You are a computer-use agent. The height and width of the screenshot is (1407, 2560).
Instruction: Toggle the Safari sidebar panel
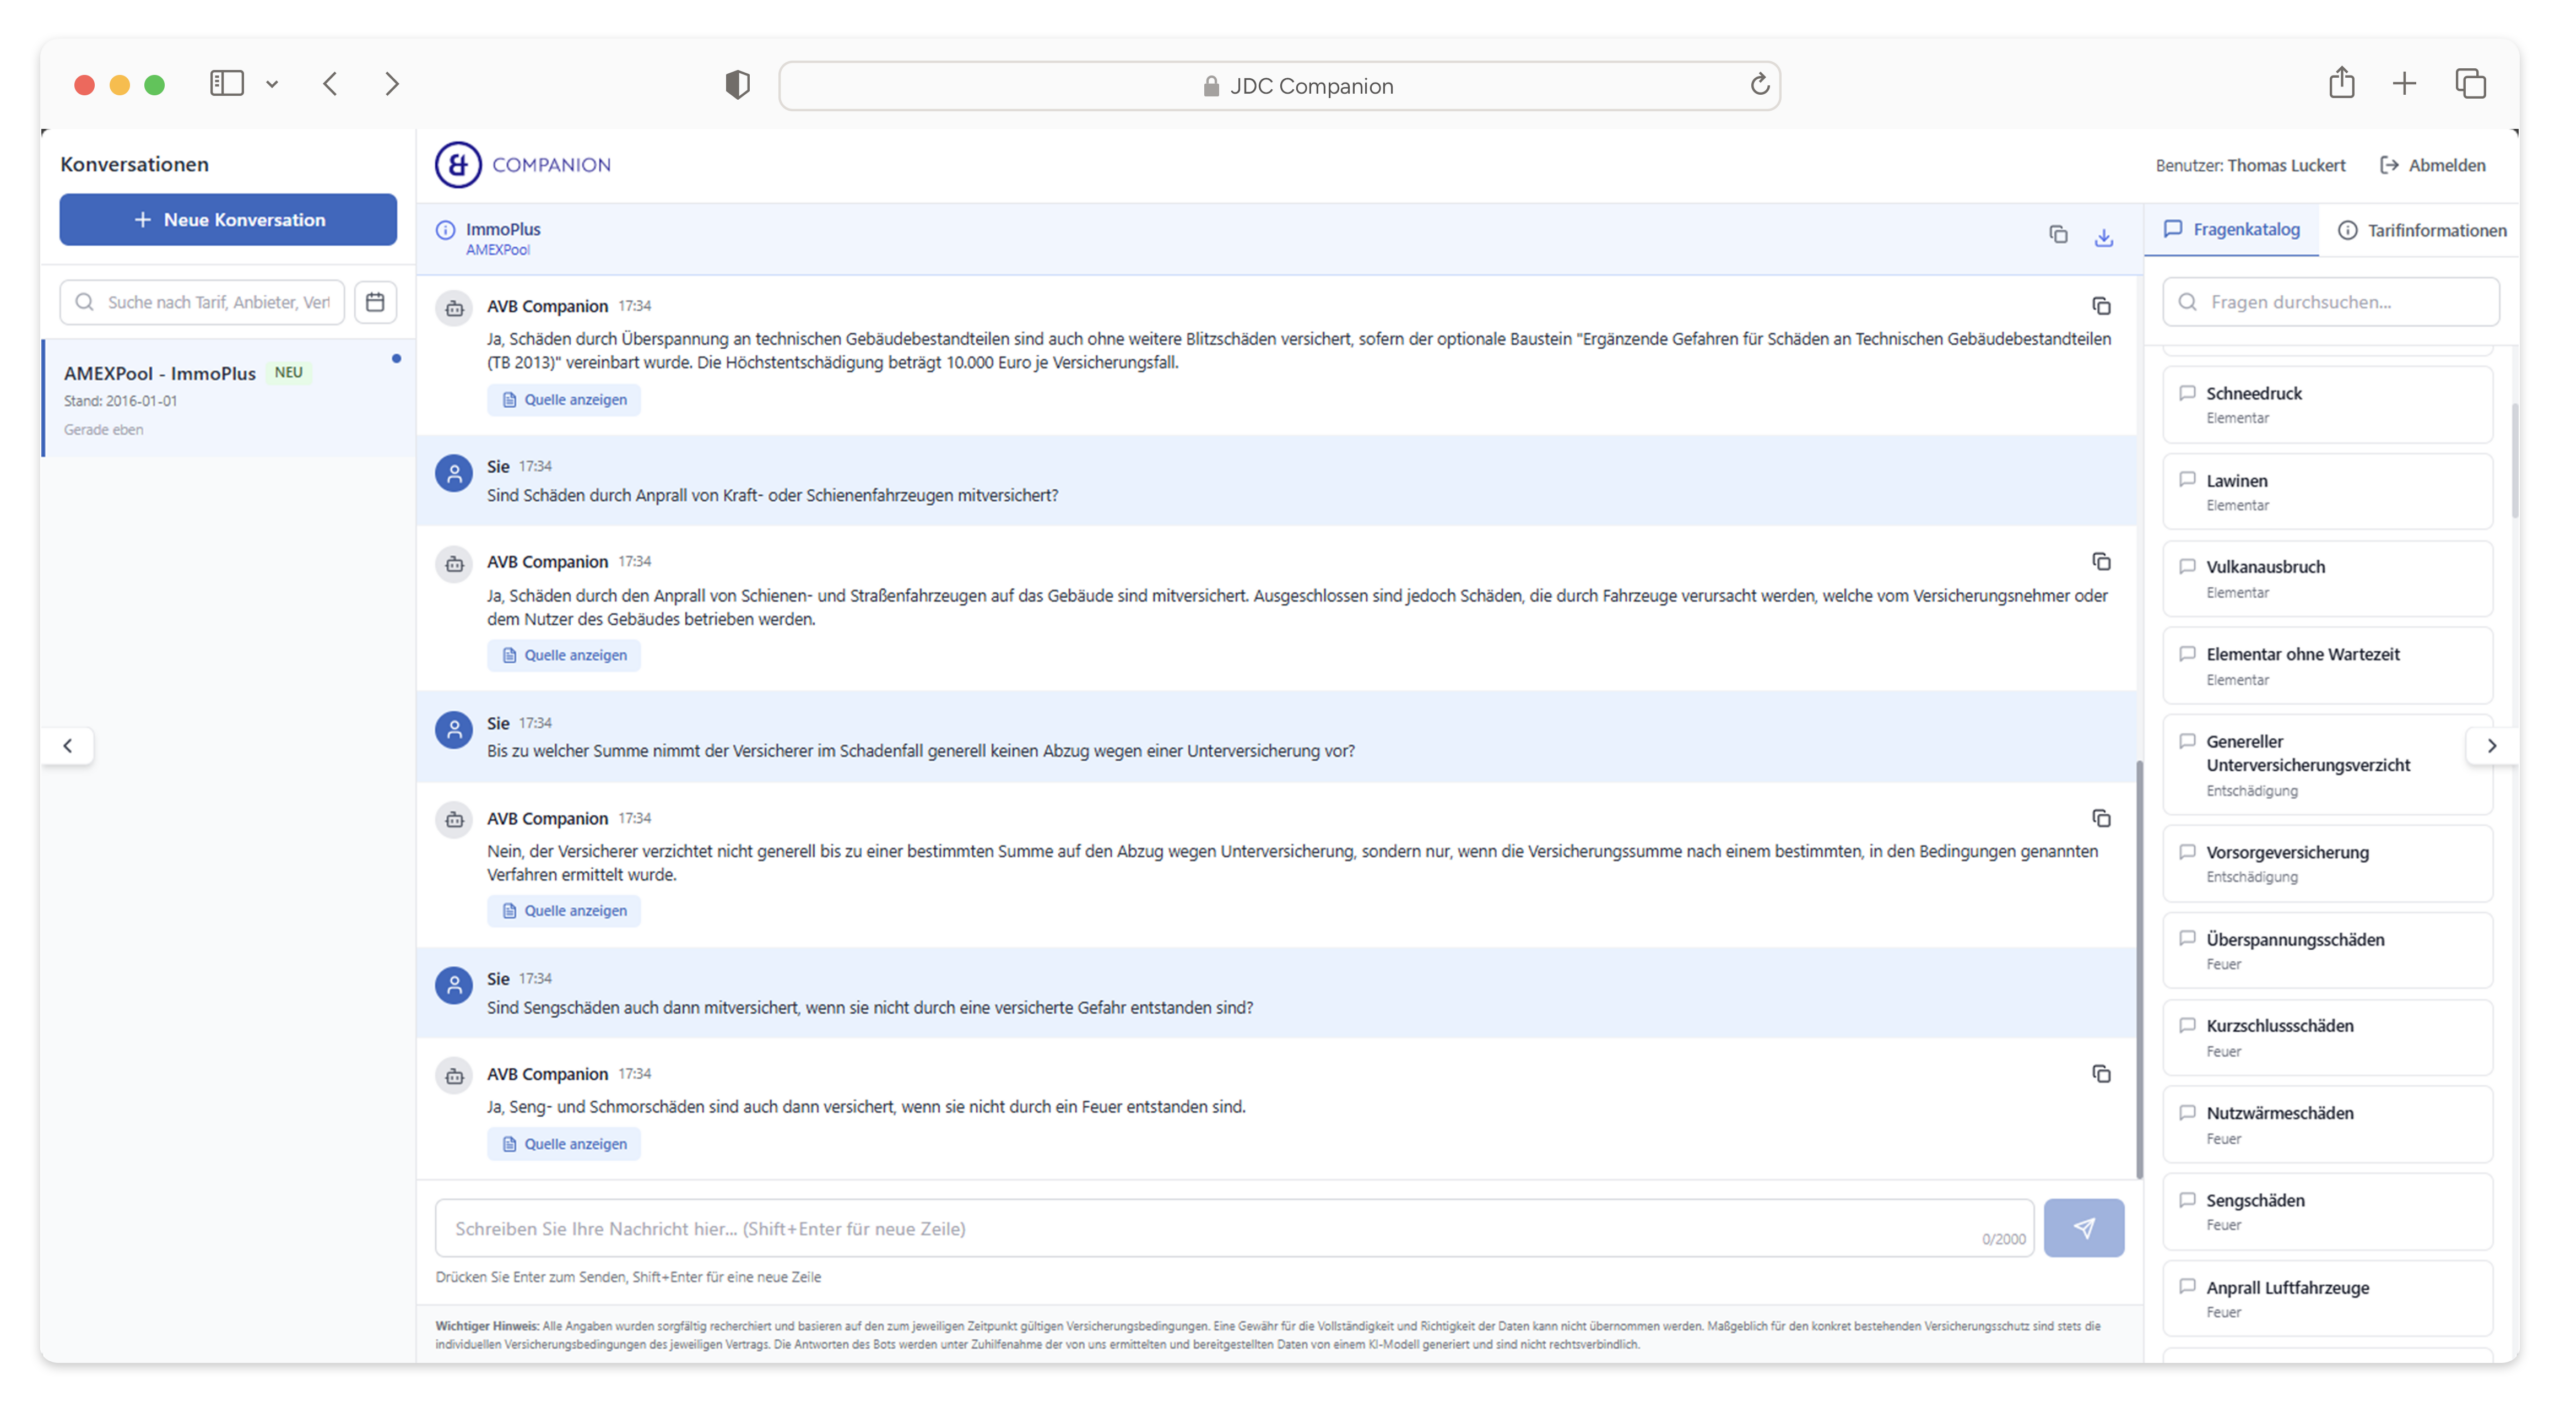coord(227,83)
